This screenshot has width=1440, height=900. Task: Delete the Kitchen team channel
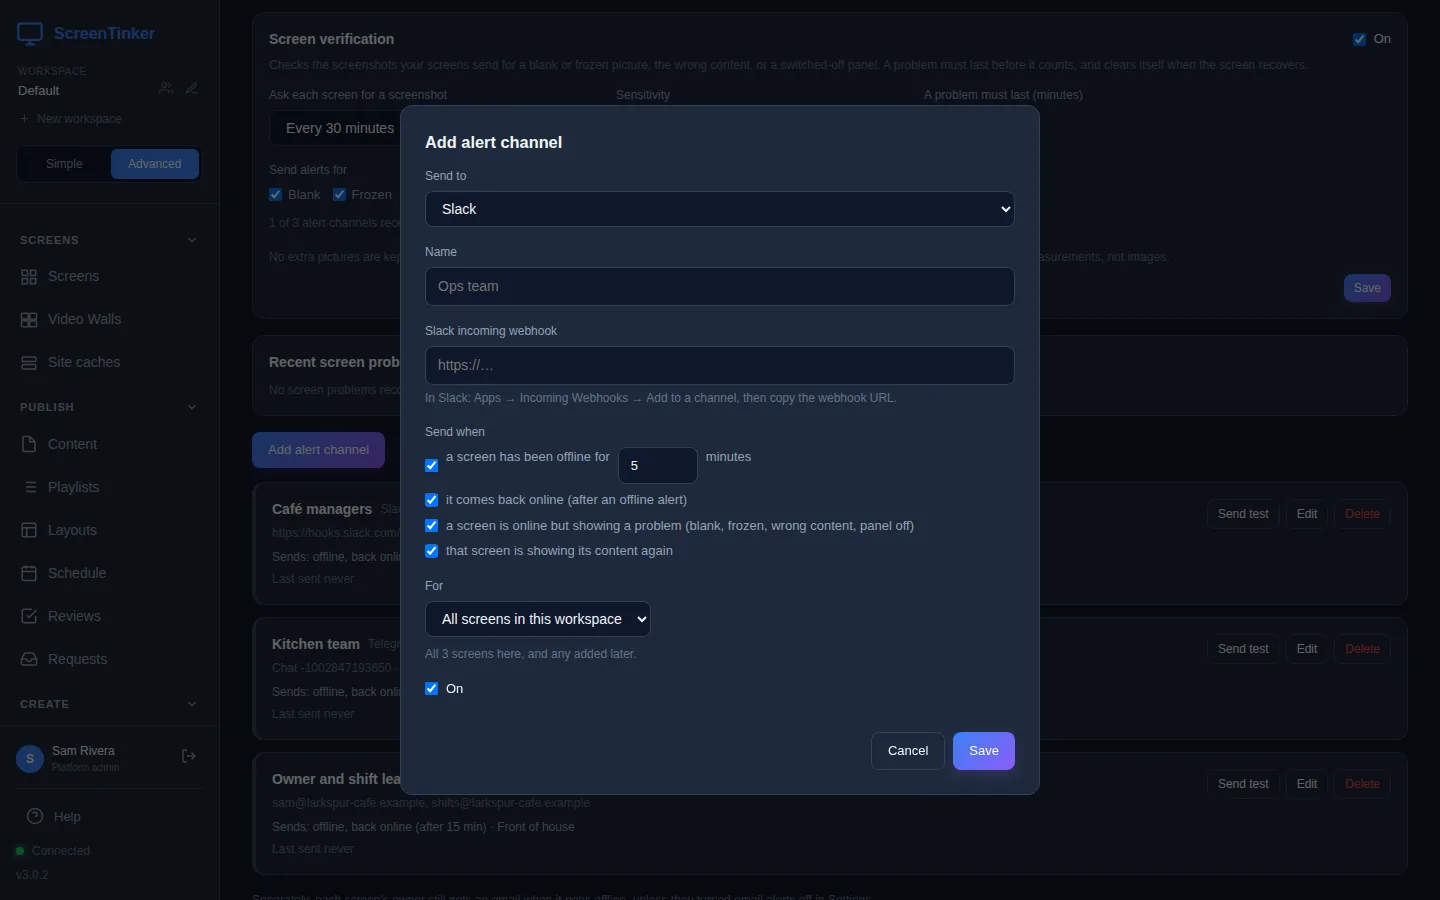click(x=1362, y=649)
